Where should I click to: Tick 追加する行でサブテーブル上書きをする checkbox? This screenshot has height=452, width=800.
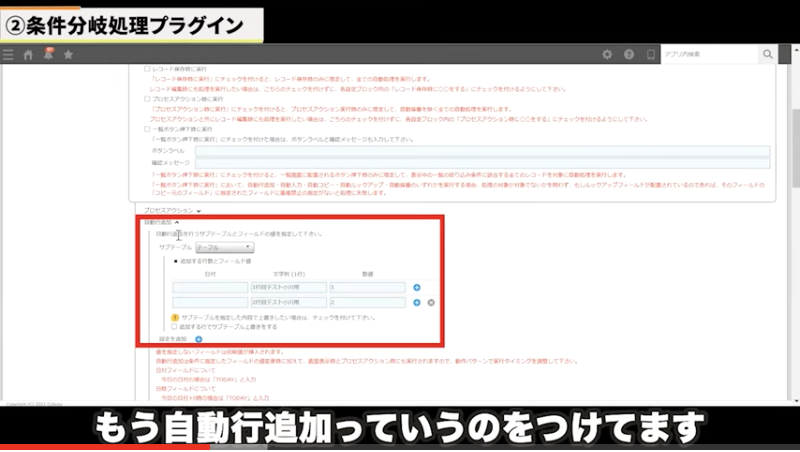pos(175,325)
